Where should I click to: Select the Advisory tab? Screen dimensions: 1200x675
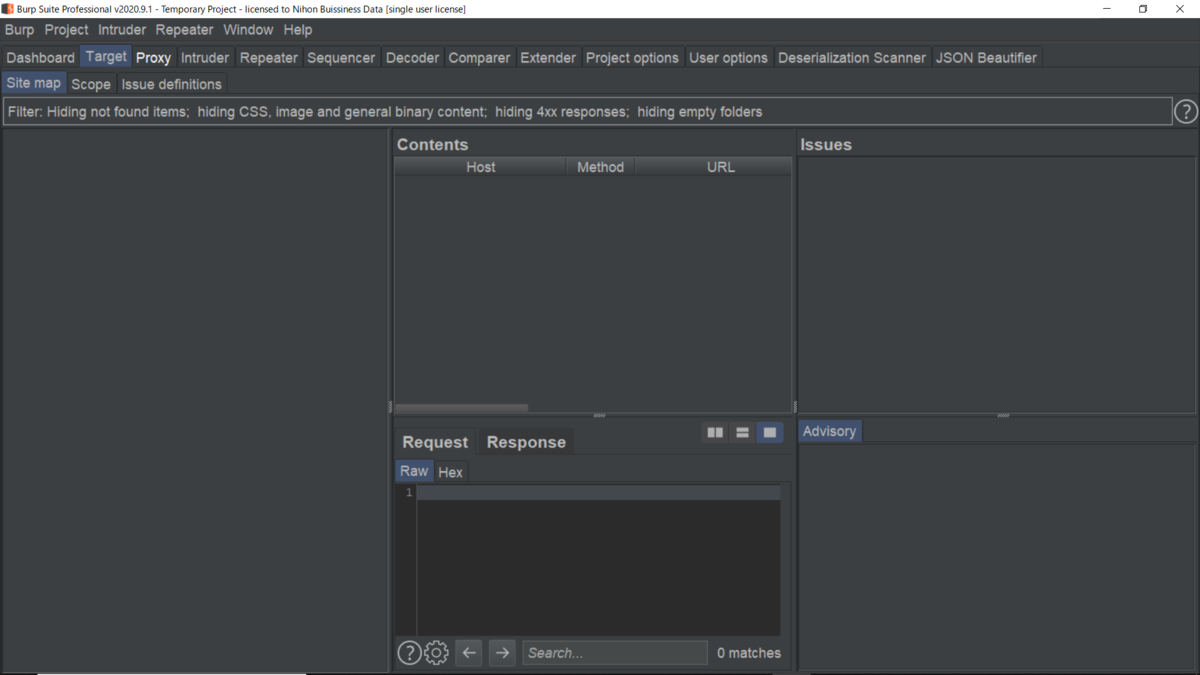829,431
